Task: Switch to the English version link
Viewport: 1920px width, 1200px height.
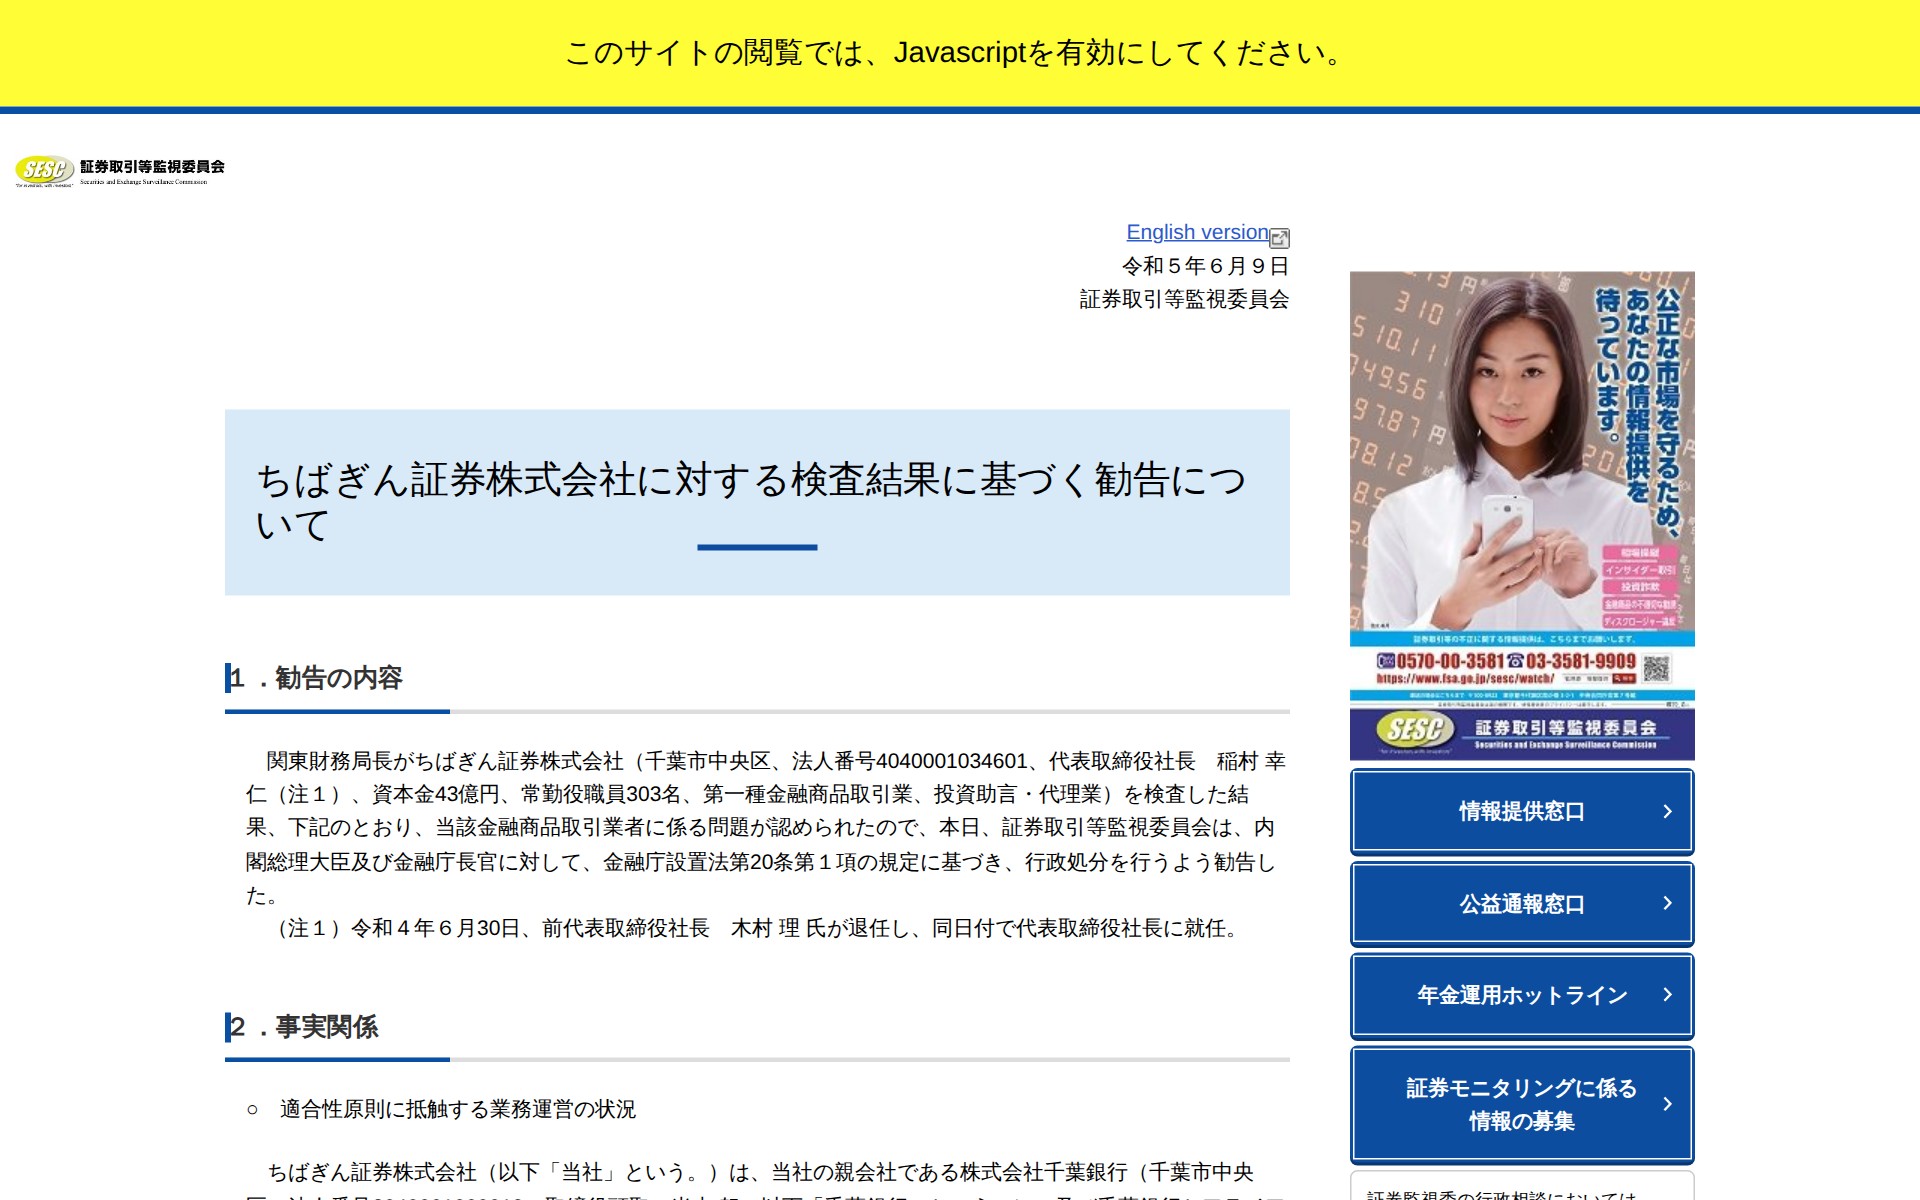Action: (1197, 232)
